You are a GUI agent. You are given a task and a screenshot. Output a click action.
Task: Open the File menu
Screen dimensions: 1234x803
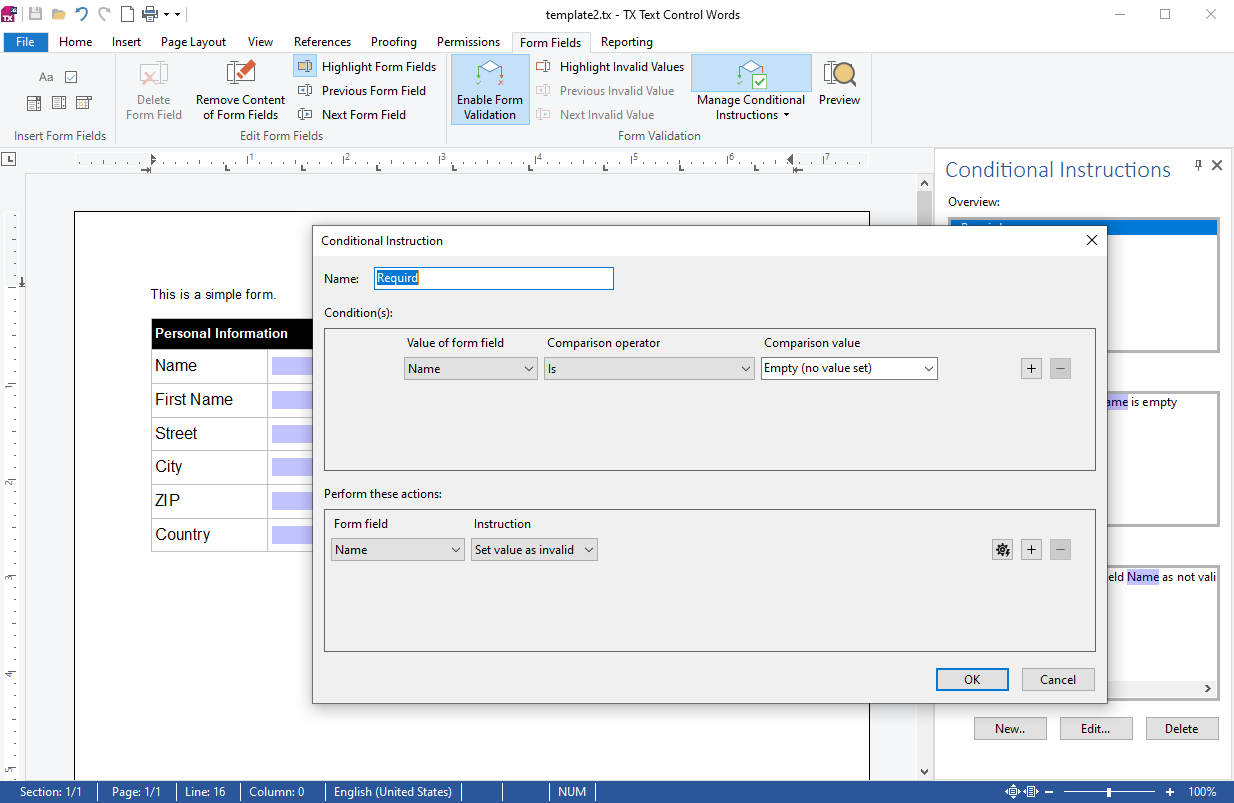[25, 42]
